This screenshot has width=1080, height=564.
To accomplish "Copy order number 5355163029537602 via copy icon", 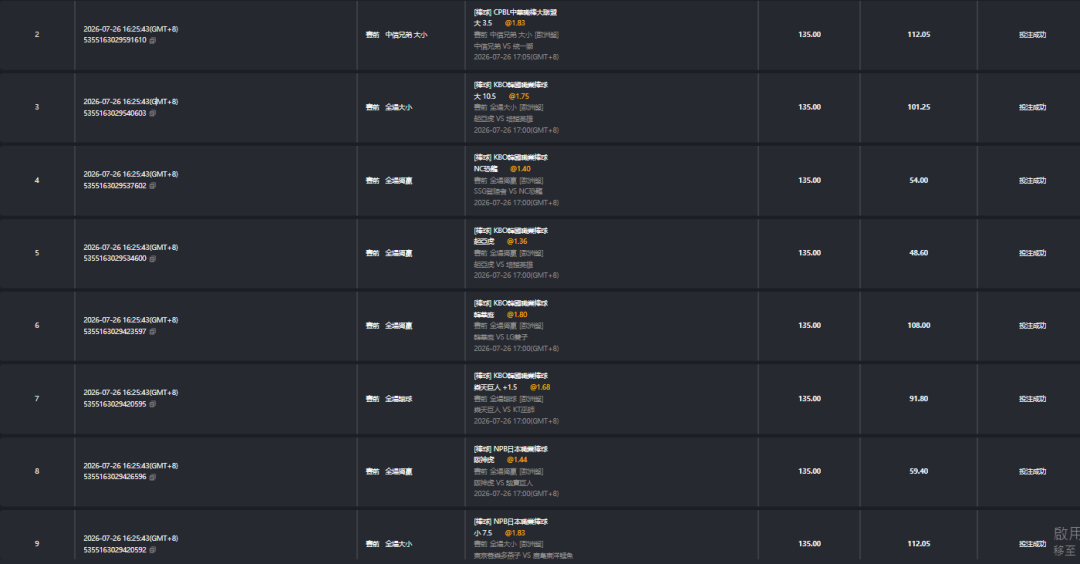I will coord(153,186).
